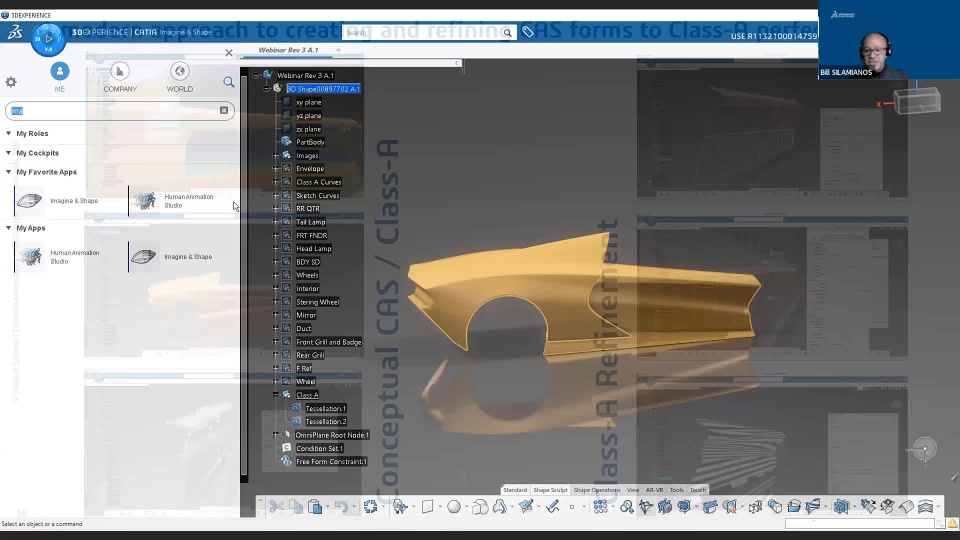The height and width of the screenshot is (540, 960).
Task: Click the Robot compass circle at bottom right
Action: pyautogui.click(x=924, y=449)
